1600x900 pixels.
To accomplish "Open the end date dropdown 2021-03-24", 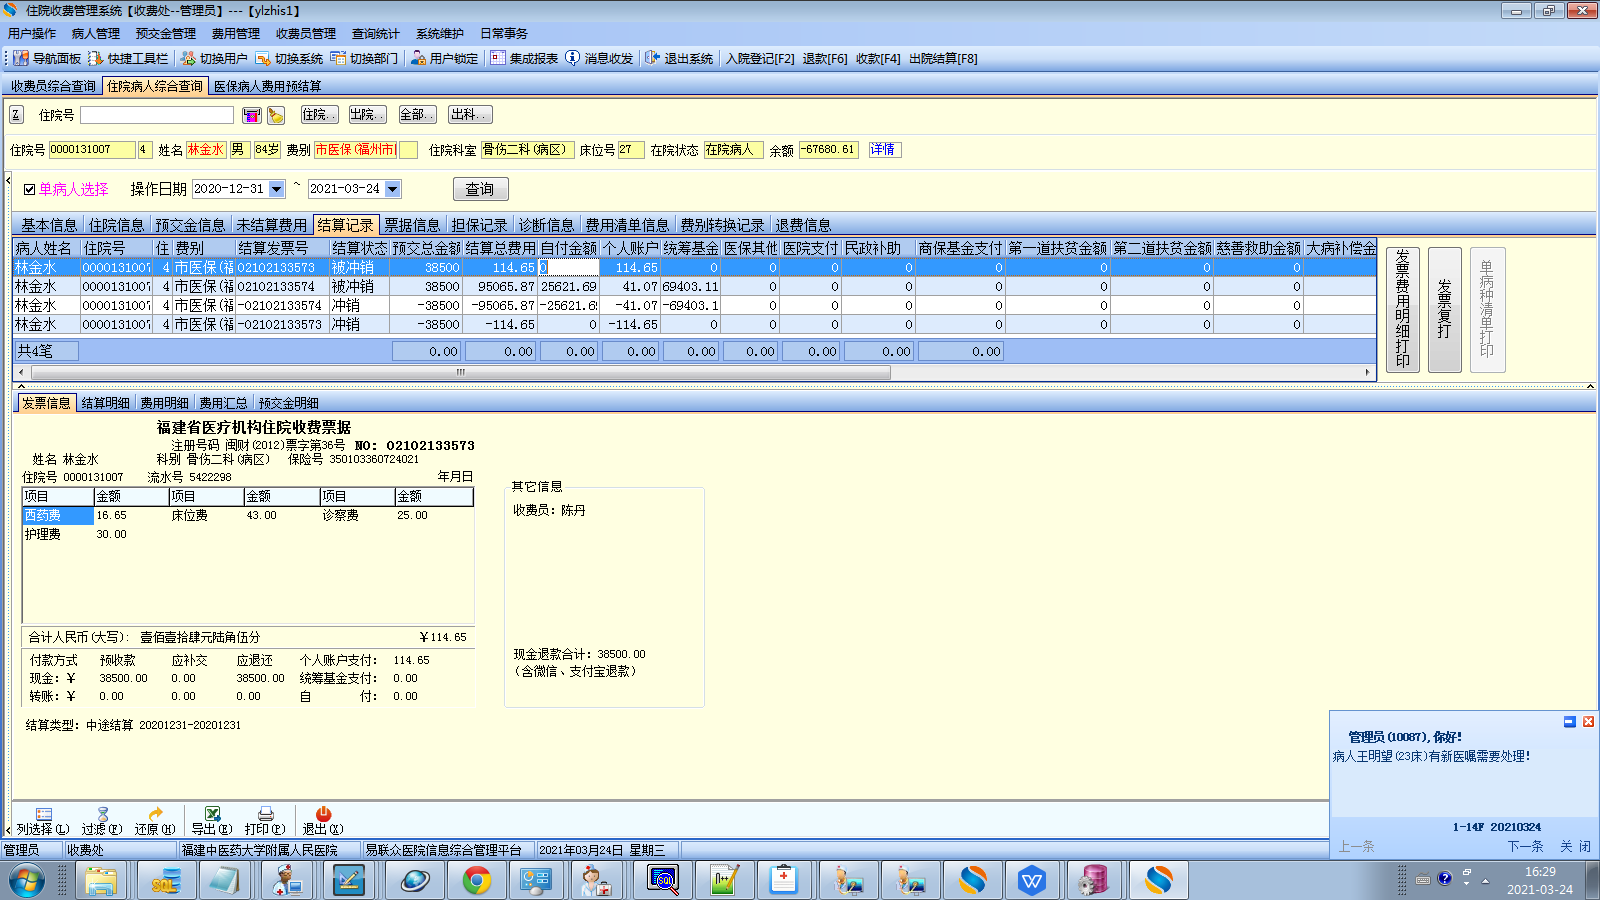I will pyautogui.click(x=393, y=189).
